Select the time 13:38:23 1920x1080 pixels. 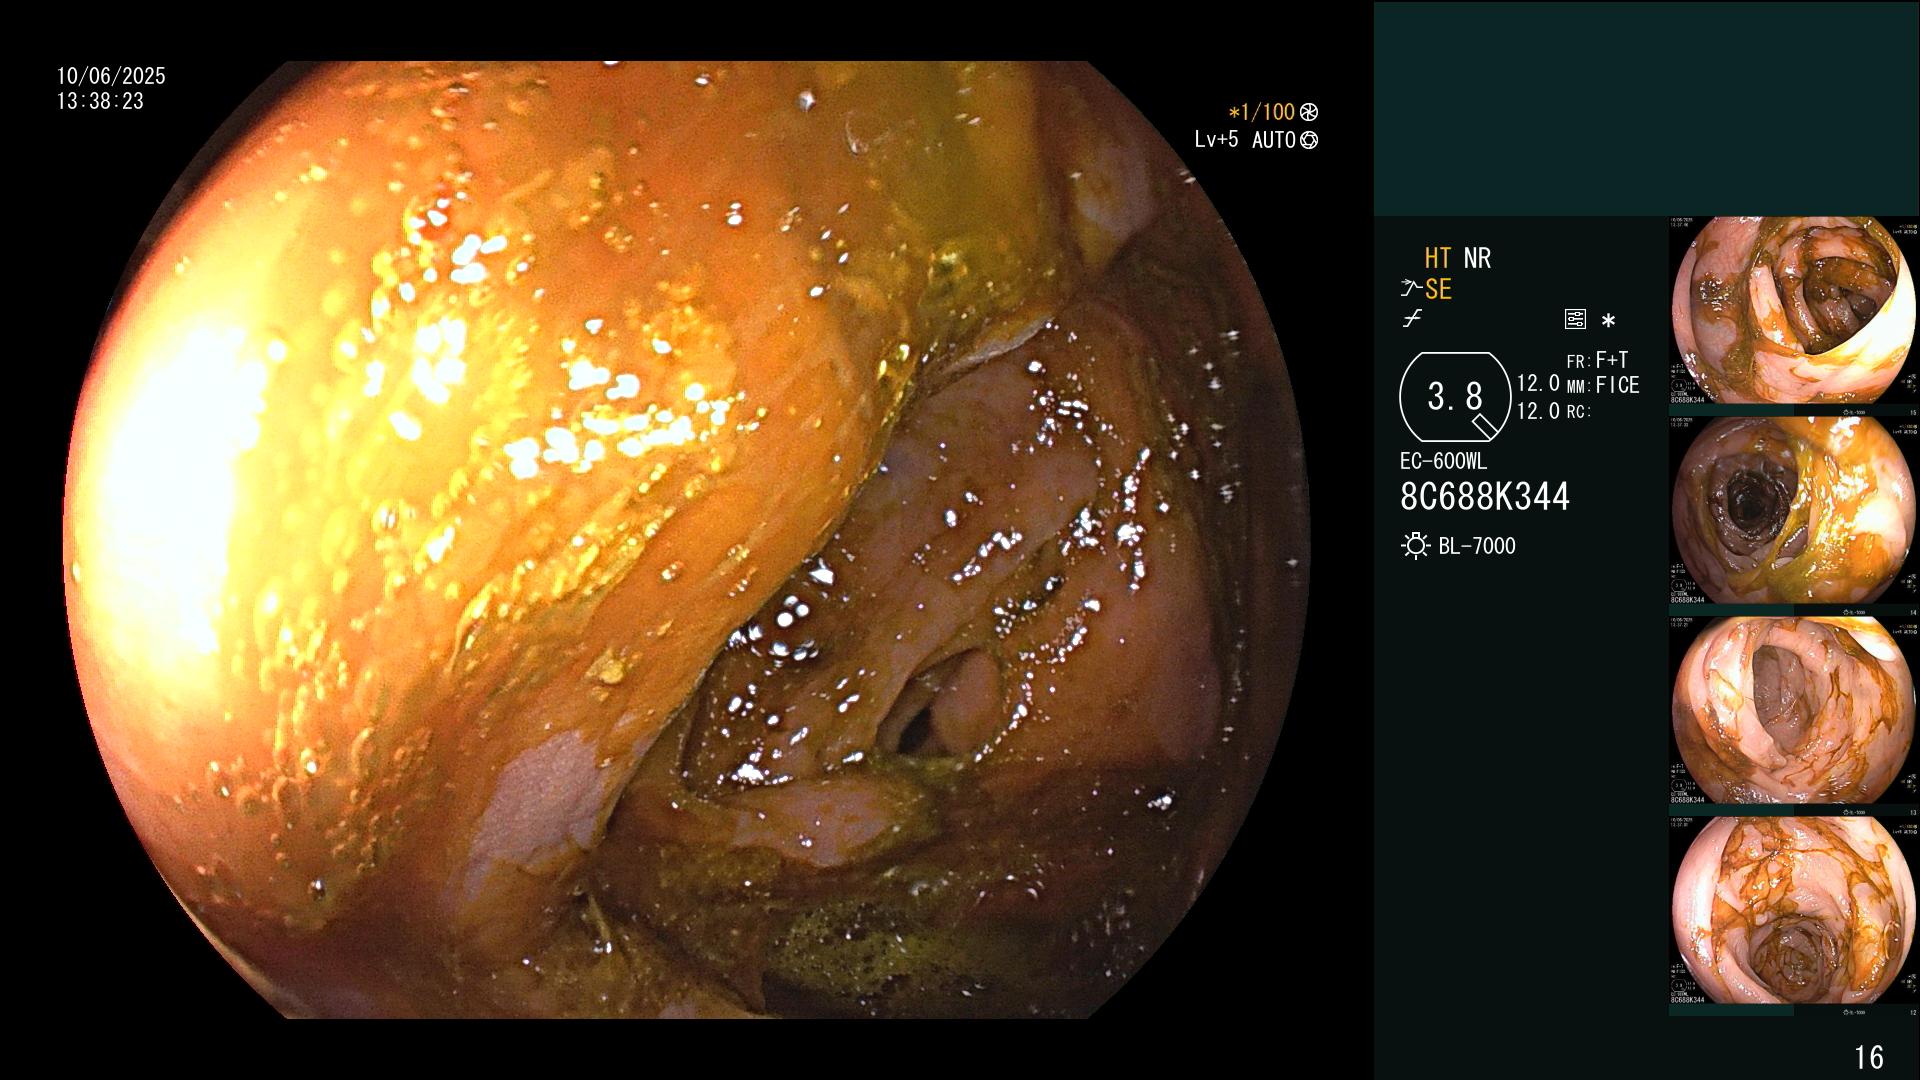pyautogui.click(x=100, y=102)
